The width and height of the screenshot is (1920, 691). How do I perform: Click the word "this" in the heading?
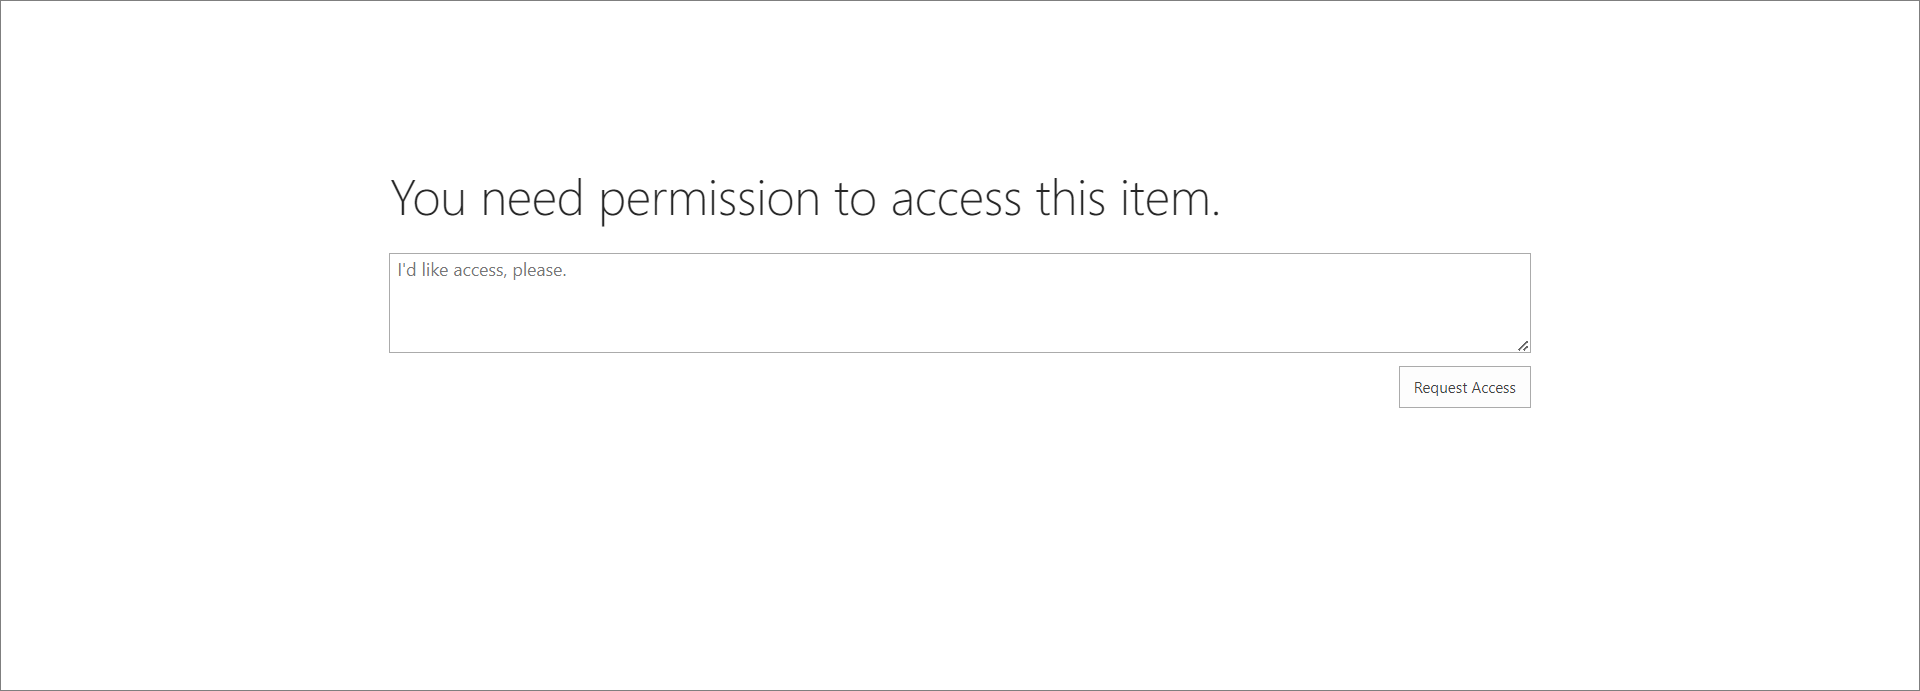point(1070,198)
